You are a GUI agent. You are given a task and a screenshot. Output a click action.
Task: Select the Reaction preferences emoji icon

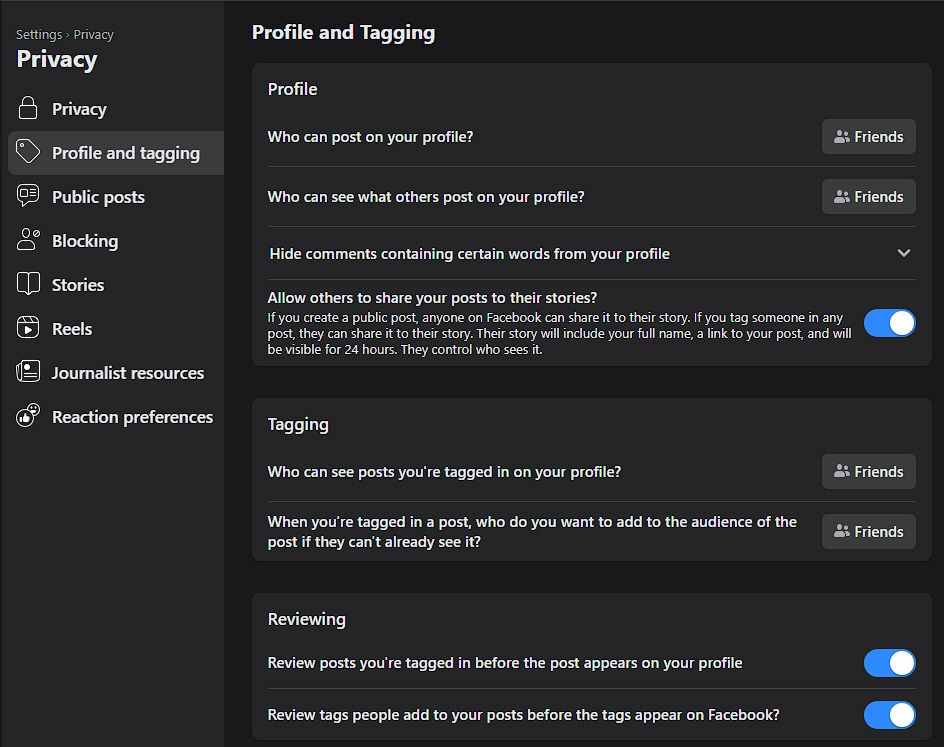point(26,416)
